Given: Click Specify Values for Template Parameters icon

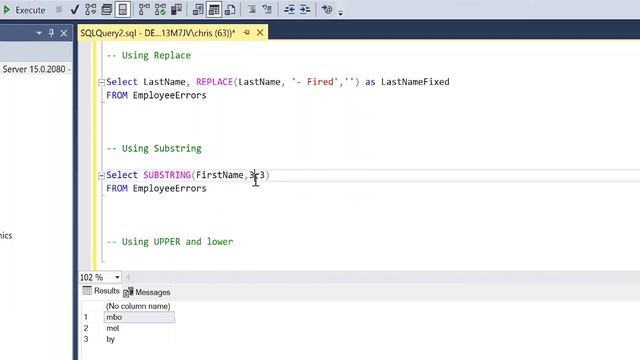Looking at the screenshot, I should coord(327,9).
